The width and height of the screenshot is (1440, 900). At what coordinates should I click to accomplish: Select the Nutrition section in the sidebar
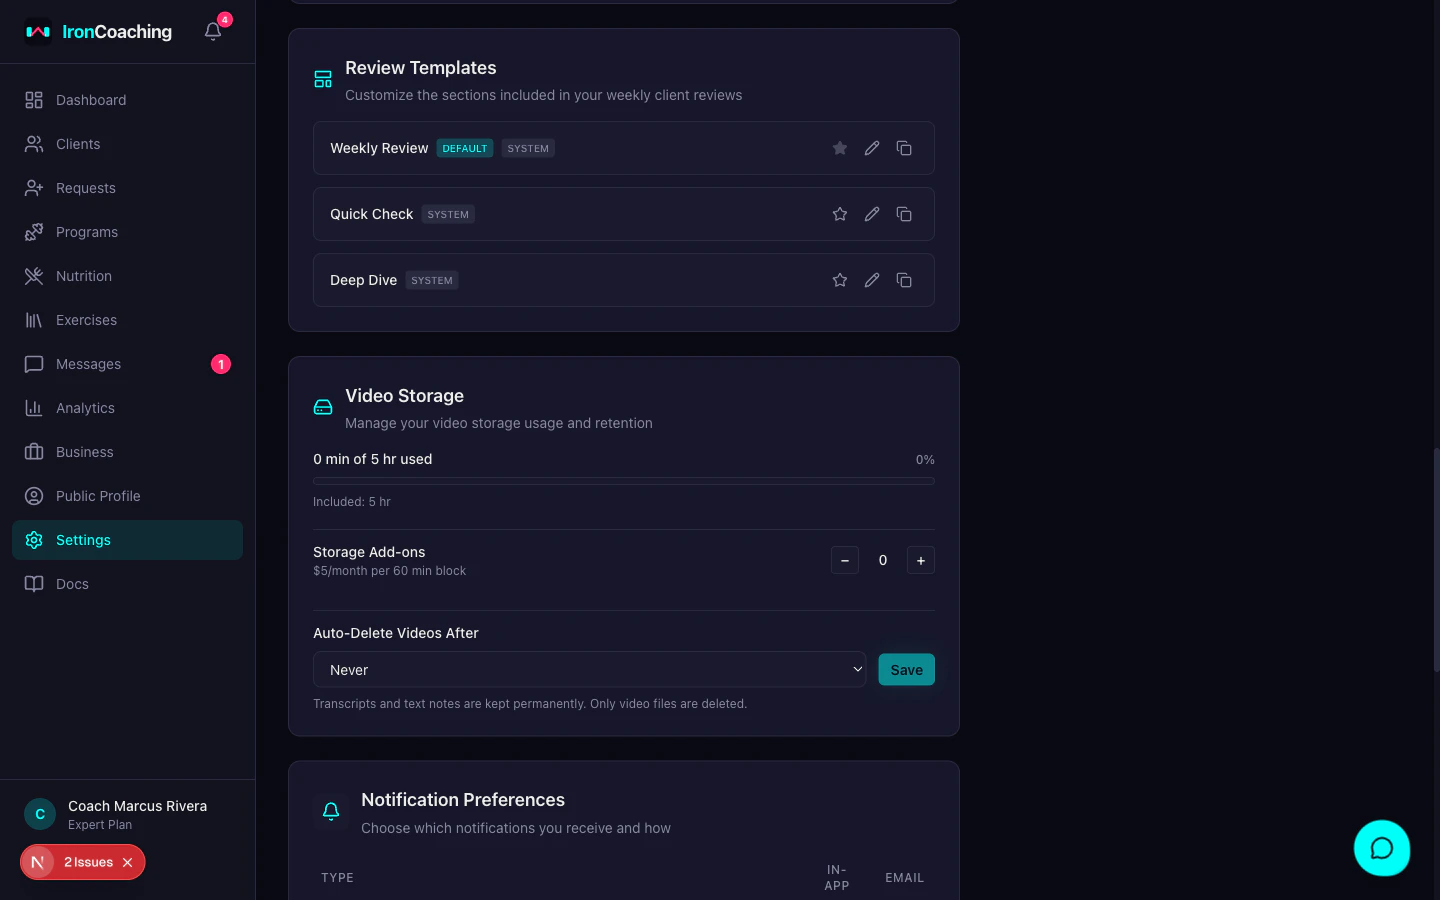(83, 276)
